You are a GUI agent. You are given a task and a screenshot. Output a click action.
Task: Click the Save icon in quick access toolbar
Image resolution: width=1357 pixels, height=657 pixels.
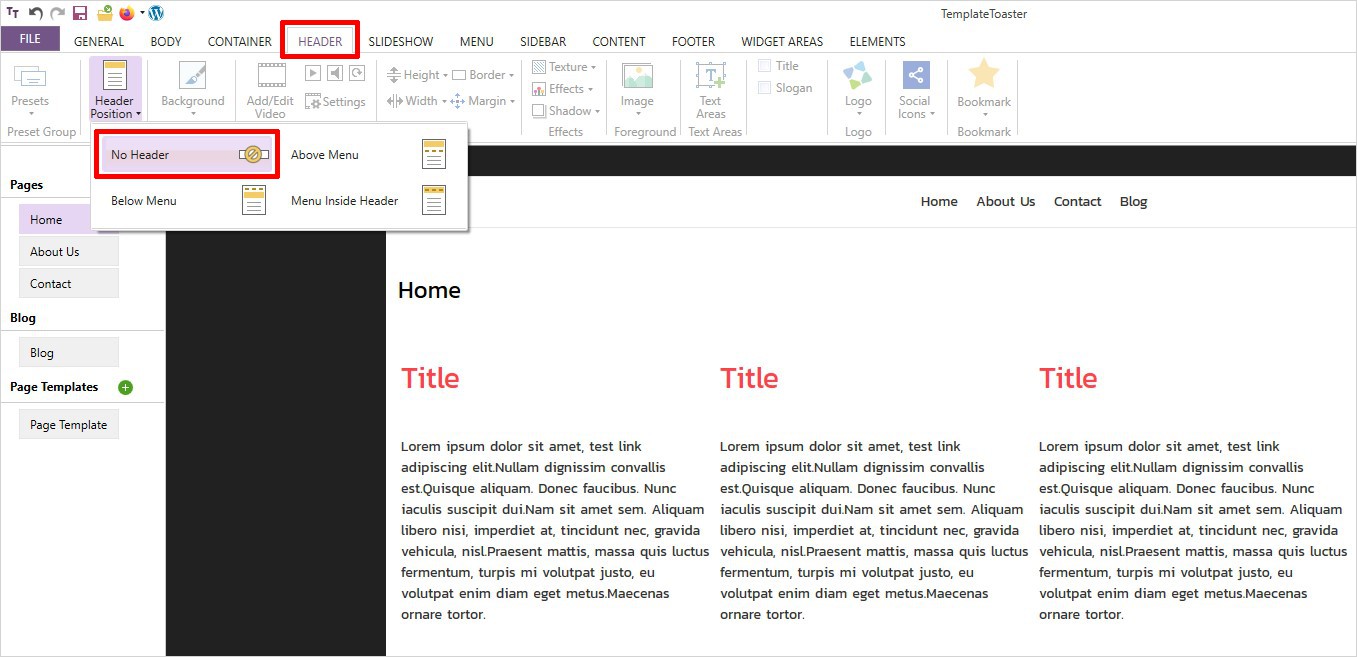click(80, 13)
